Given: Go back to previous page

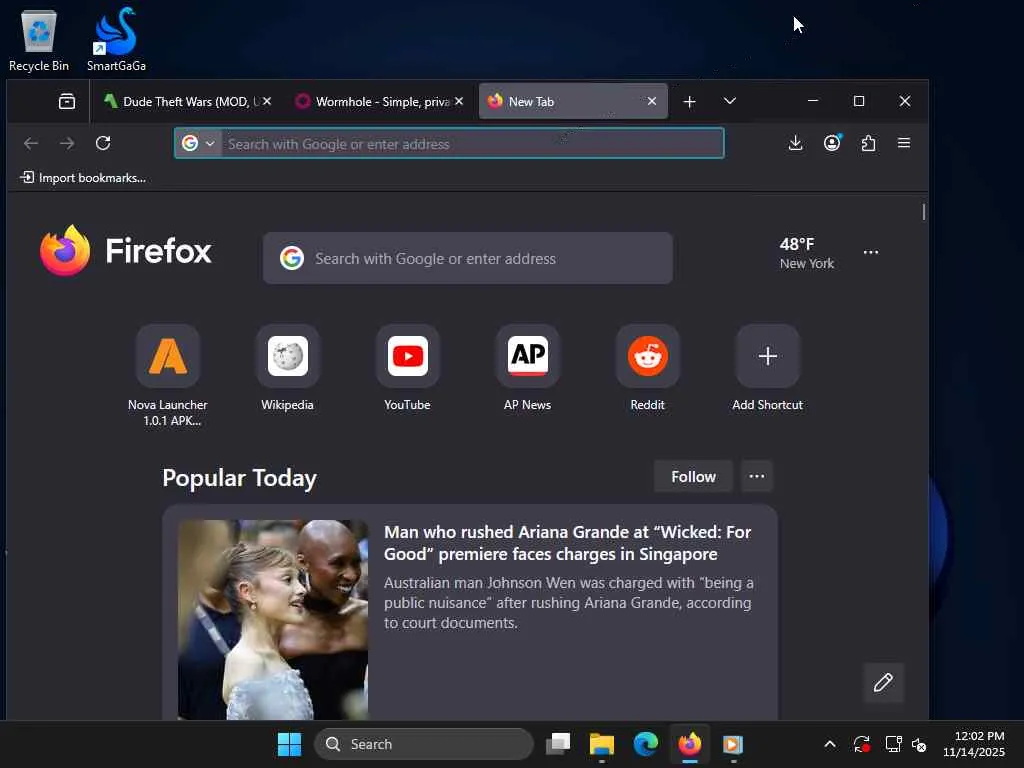Looking at the screenshot, I should (x=31, y=143).
